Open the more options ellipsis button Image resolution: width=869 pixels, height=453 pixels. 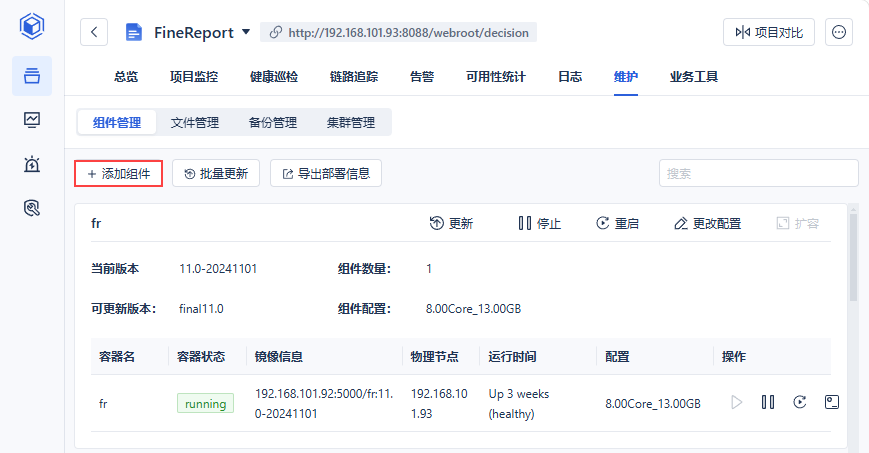[839, 32]
